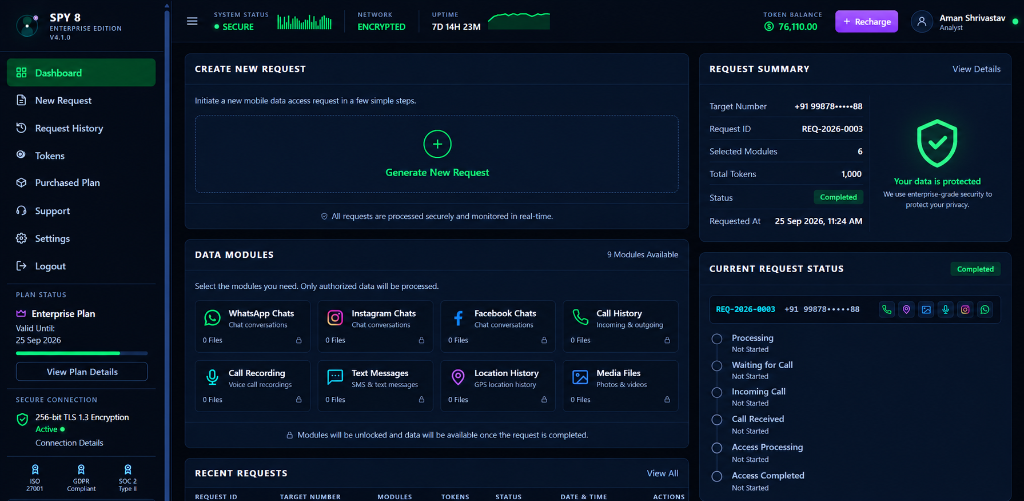This screenshot has width=1024, height=501.
Task: Open View Details in Request Summary
Action: point(976,69)
